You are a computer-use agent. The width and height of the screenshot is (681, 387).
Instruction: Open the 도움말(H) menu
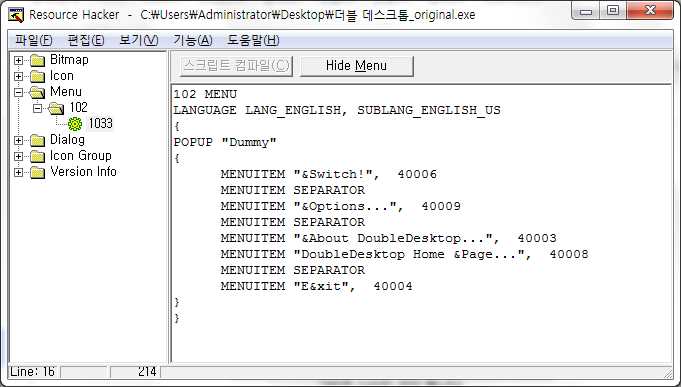tap(254, 40)
